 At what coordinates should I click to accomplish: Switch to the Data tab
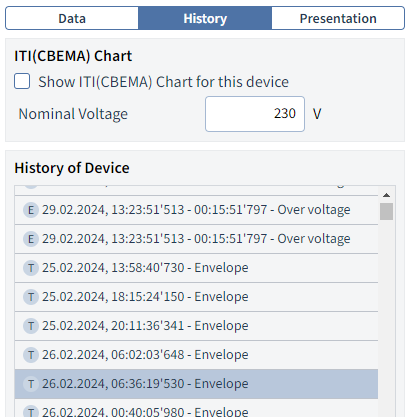[x=72, y=18]
